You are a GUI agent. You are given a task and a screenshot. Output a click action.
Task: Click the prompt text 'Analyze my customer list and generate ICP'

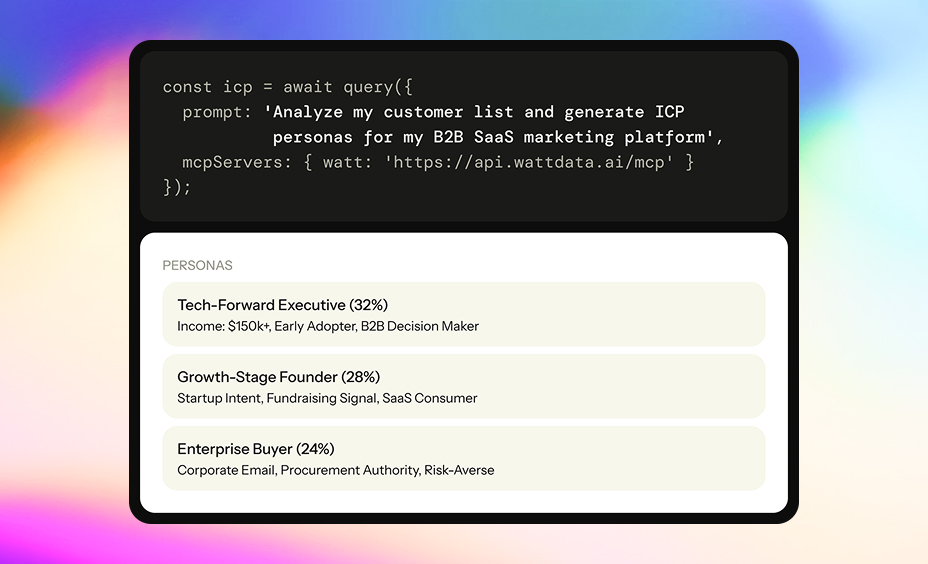point(478,112)
